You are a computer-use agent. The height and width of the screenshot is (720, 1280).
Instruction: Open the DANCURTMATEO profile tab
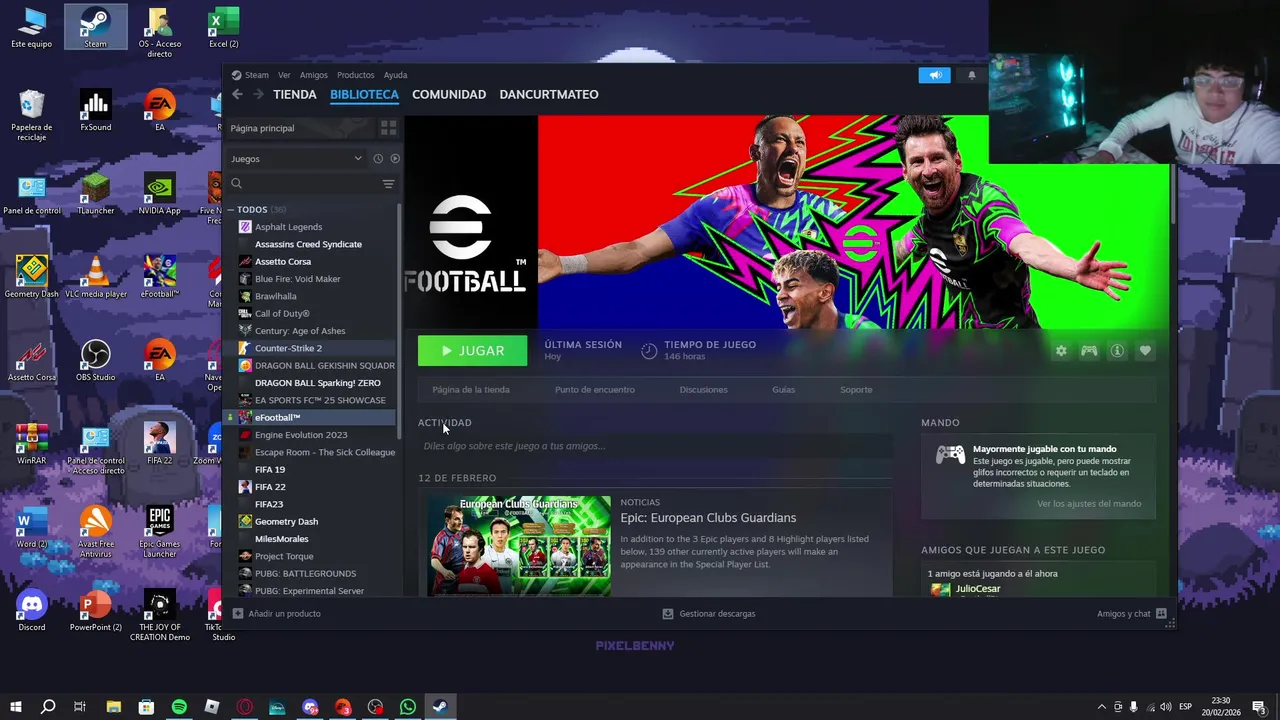click(549, 94)
